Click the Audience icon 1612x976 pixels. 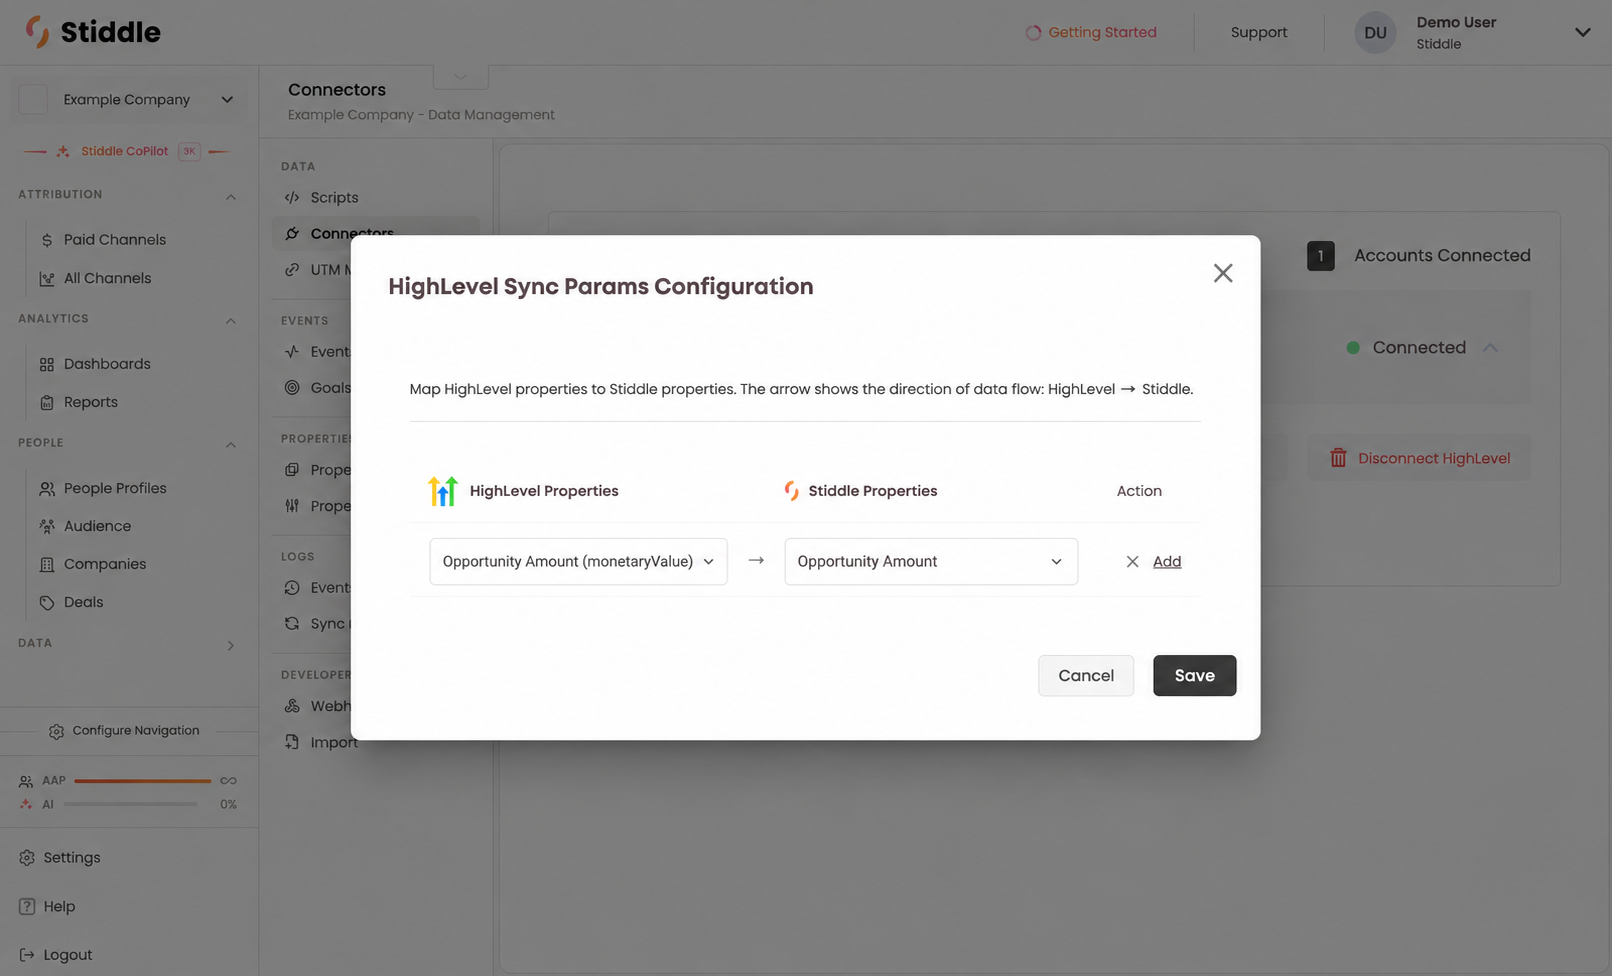(47, 526)
